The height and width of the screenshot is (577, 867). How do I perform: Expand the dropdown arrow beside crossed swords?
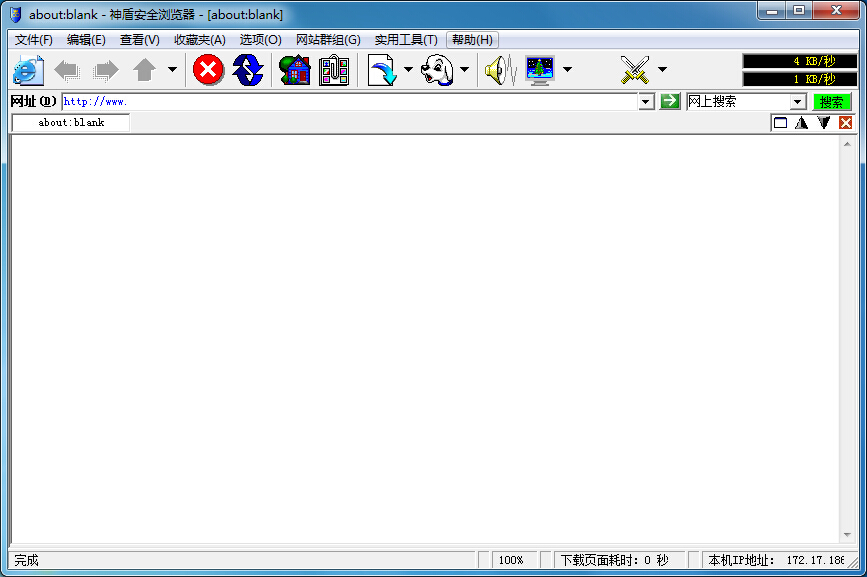(662, 70)
